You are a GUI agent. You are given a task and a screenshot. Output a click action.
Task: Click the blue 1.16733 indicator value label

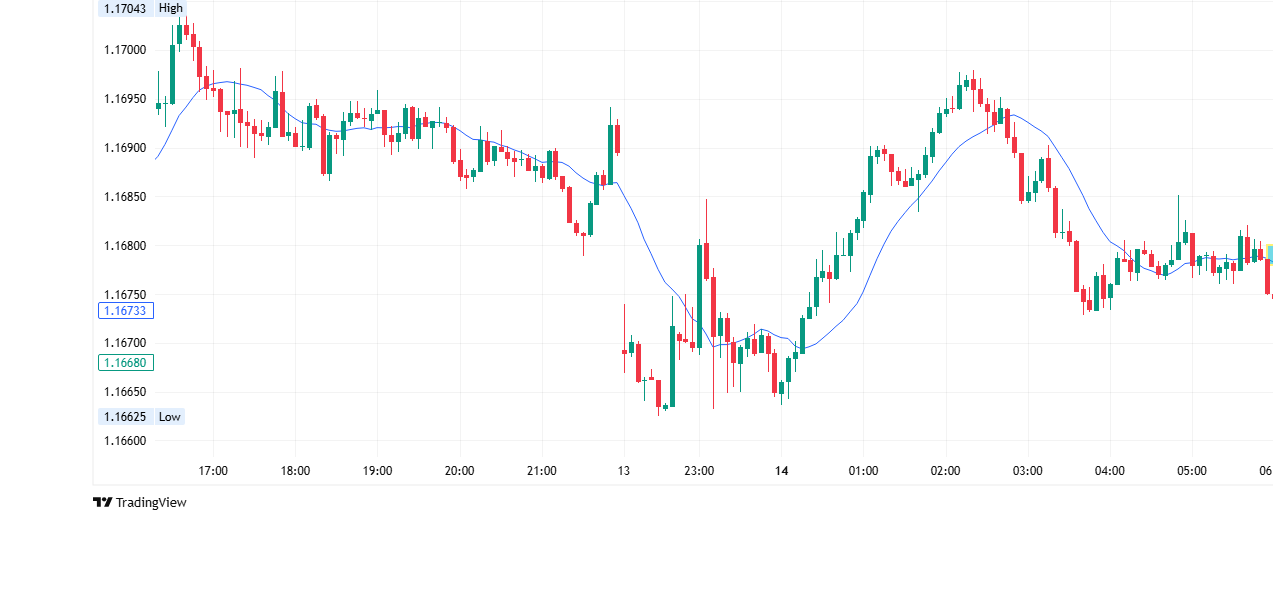click(x=125, y=311)
